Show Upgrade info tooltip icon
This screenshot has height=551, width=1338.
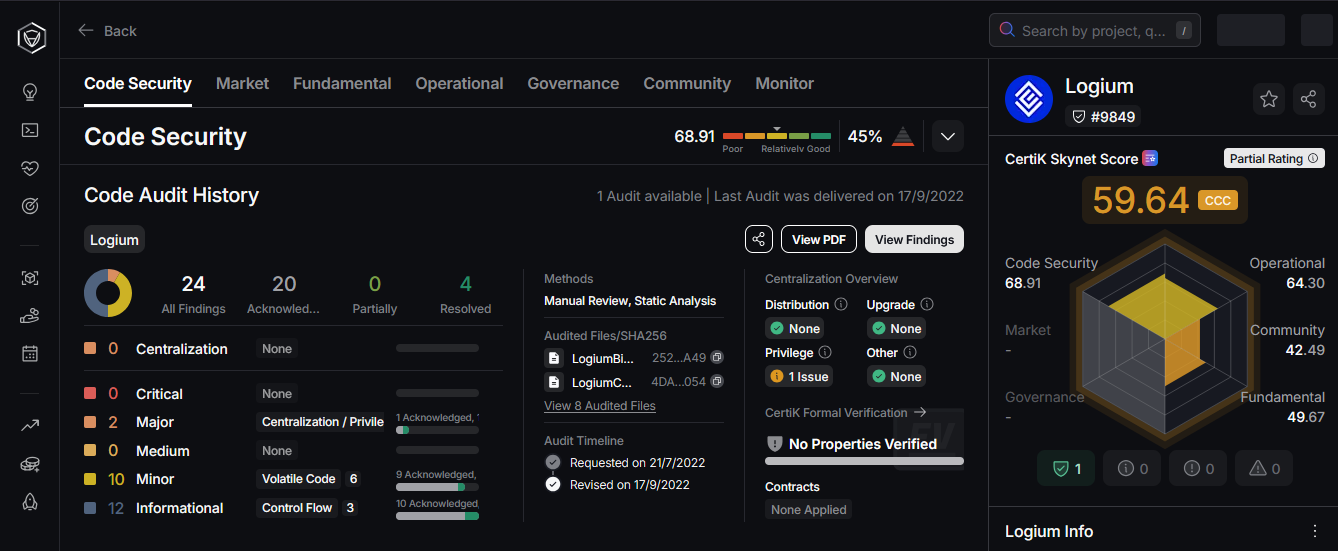[x=927, y=304]
